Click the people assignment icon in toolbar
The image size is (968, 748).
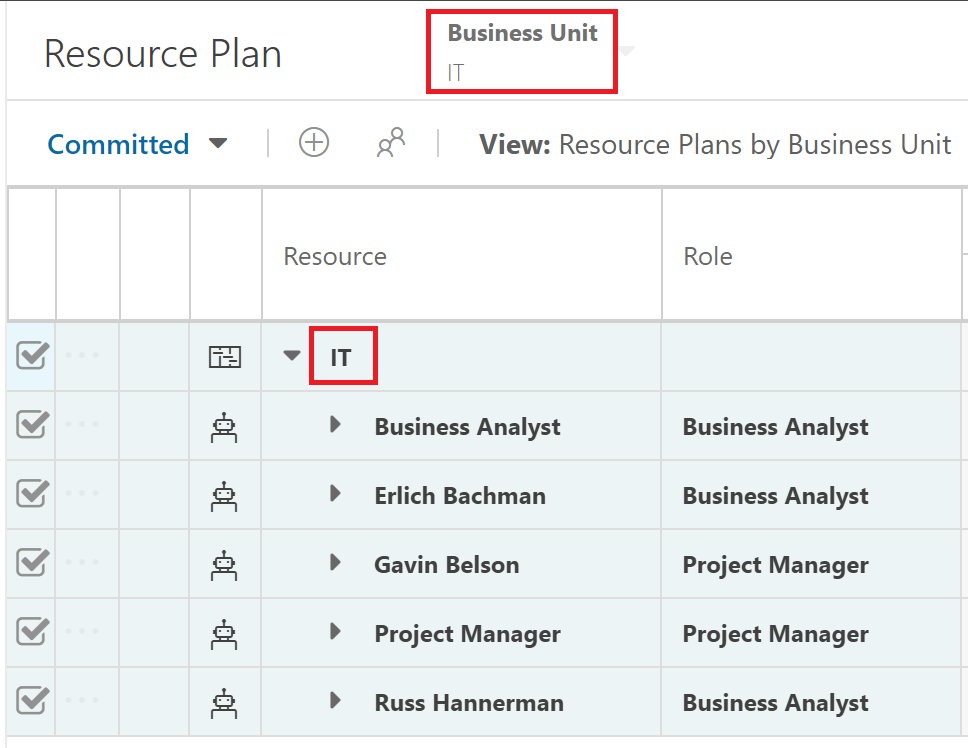tap(391, 143)
